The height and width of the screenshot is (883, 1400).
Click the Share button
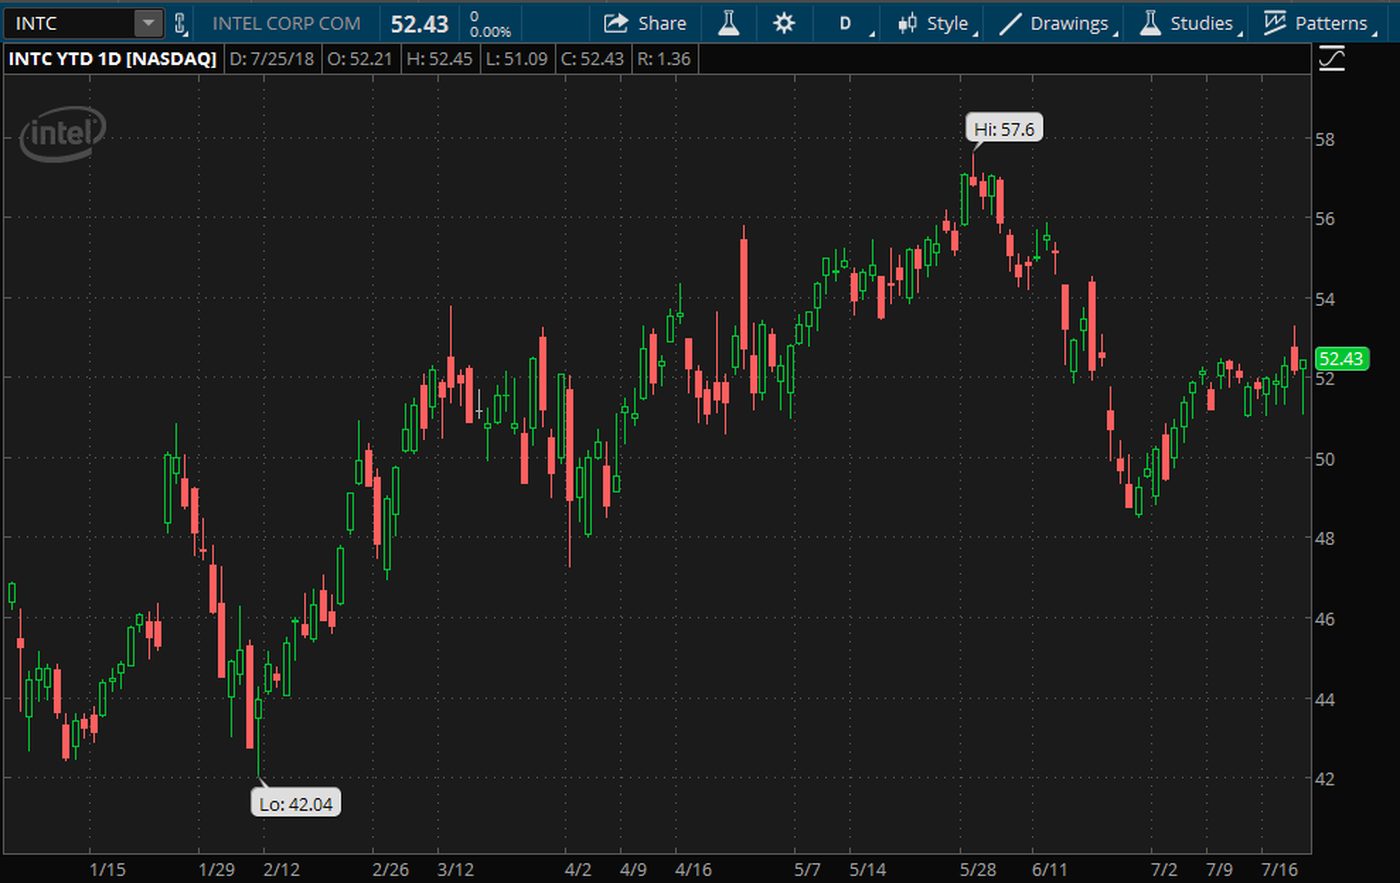tap(645, 23)
